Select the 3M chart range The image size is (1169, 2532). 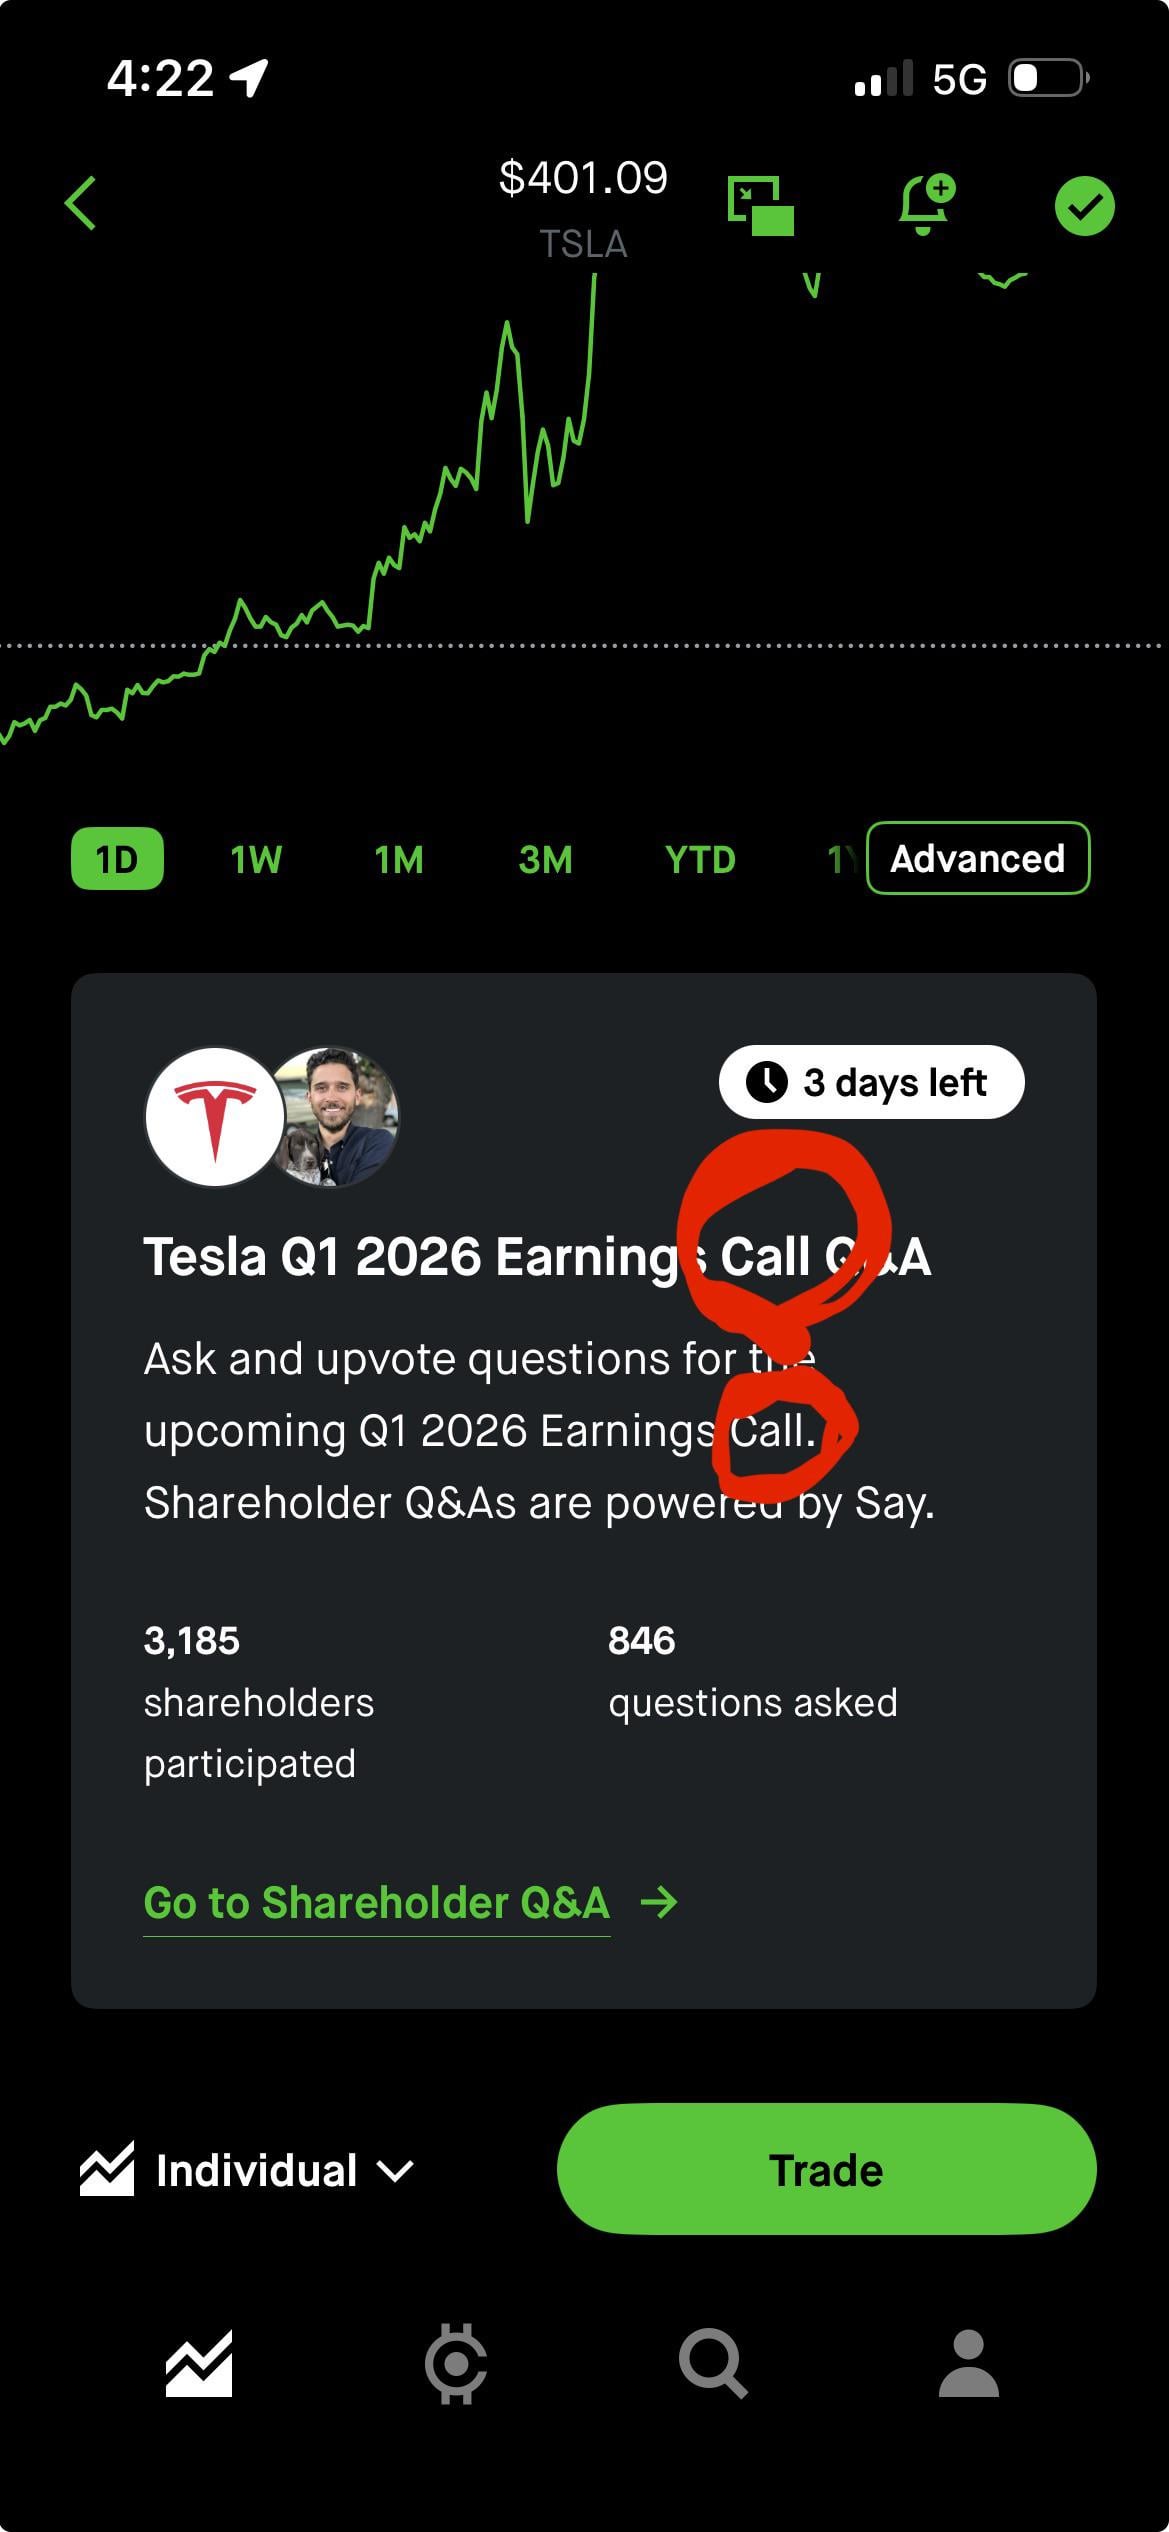click(546, 859)
